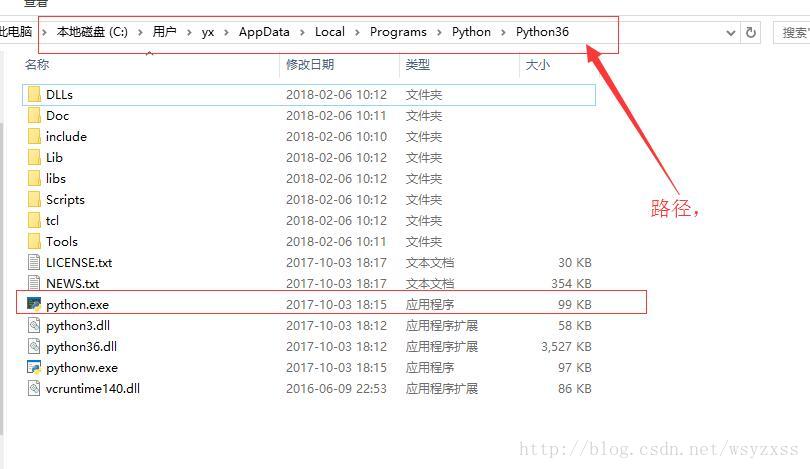This screenshot has height=469, width=810.
Task: Open the address bar history dropdown
Action: coord(730,33)
